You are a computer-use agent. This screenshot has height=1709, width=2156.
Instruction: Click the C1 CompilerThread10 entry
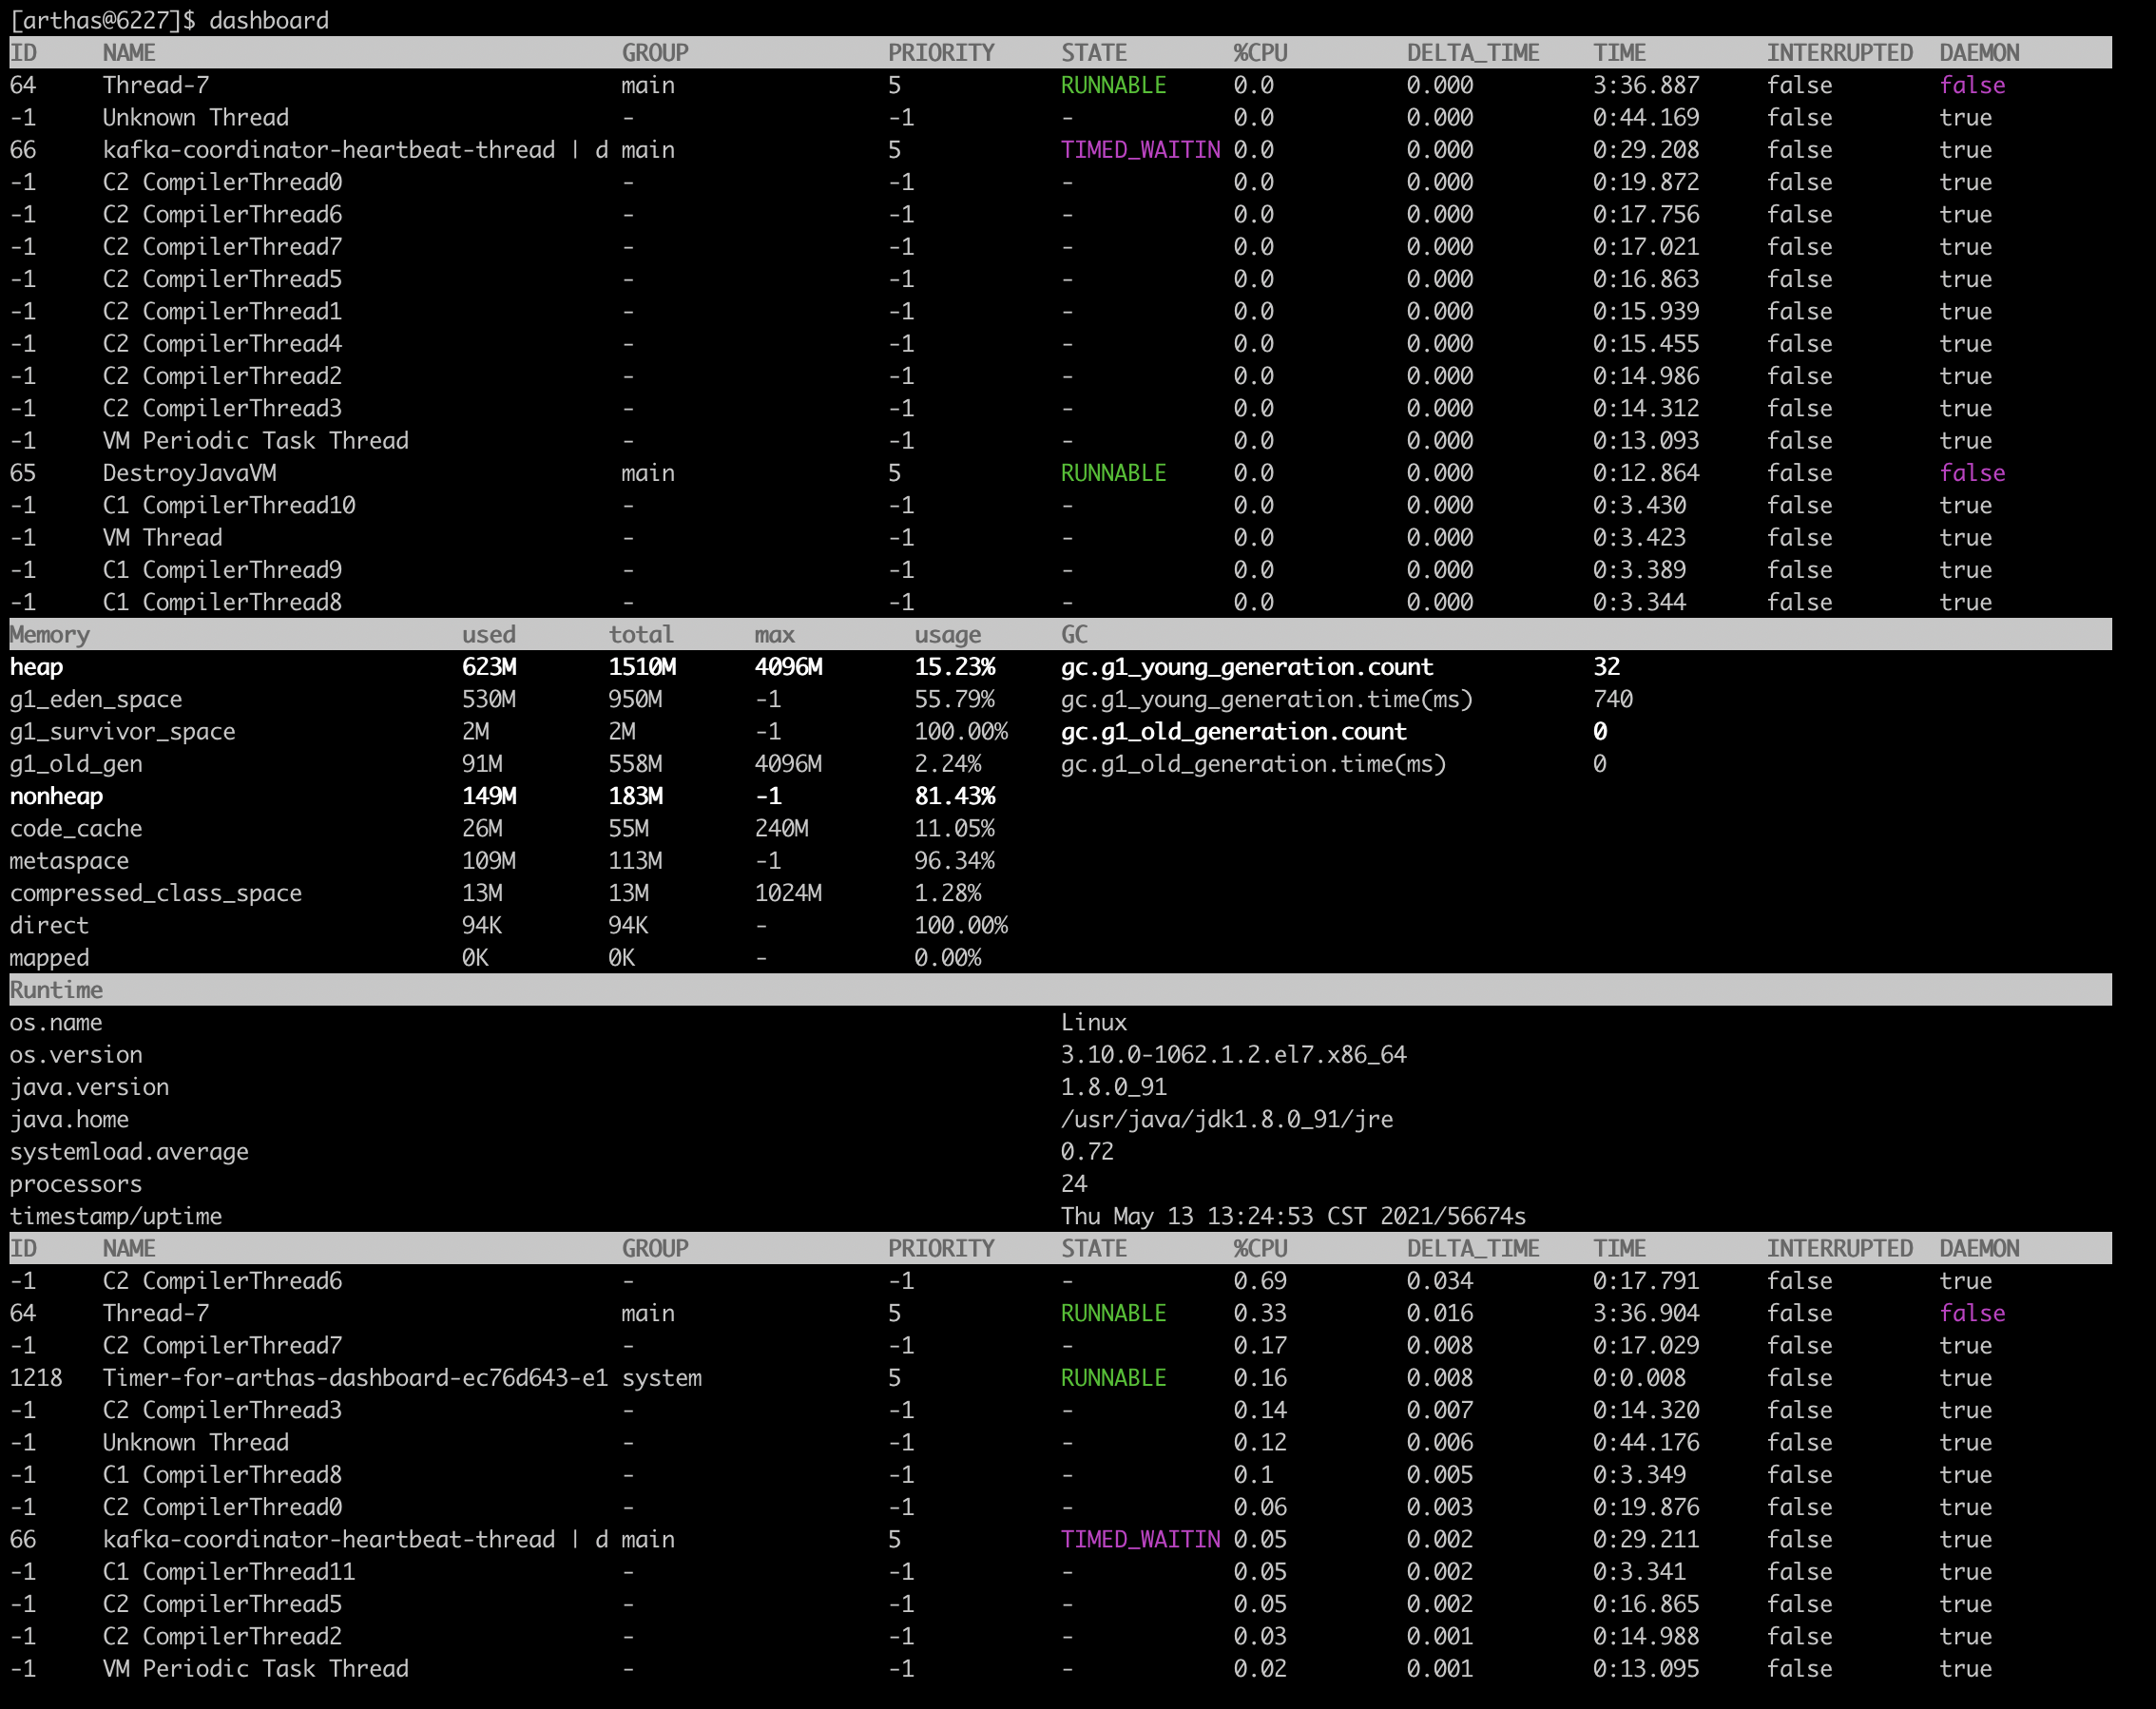[x=230, y=505]
